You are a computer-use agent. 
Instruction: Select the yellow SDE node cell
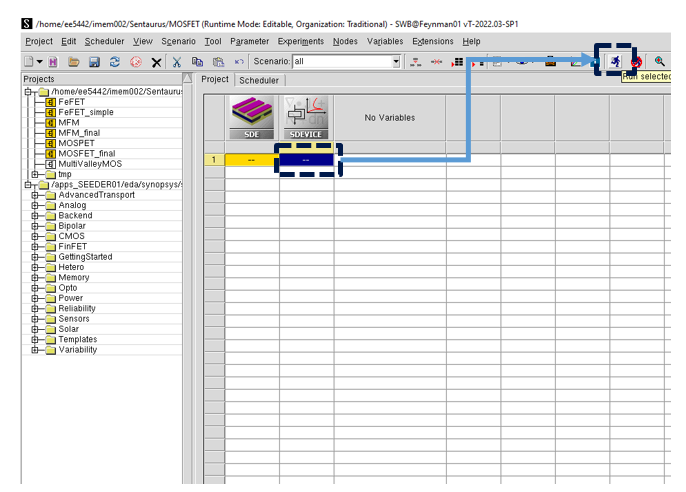click(x=252, y=160)
